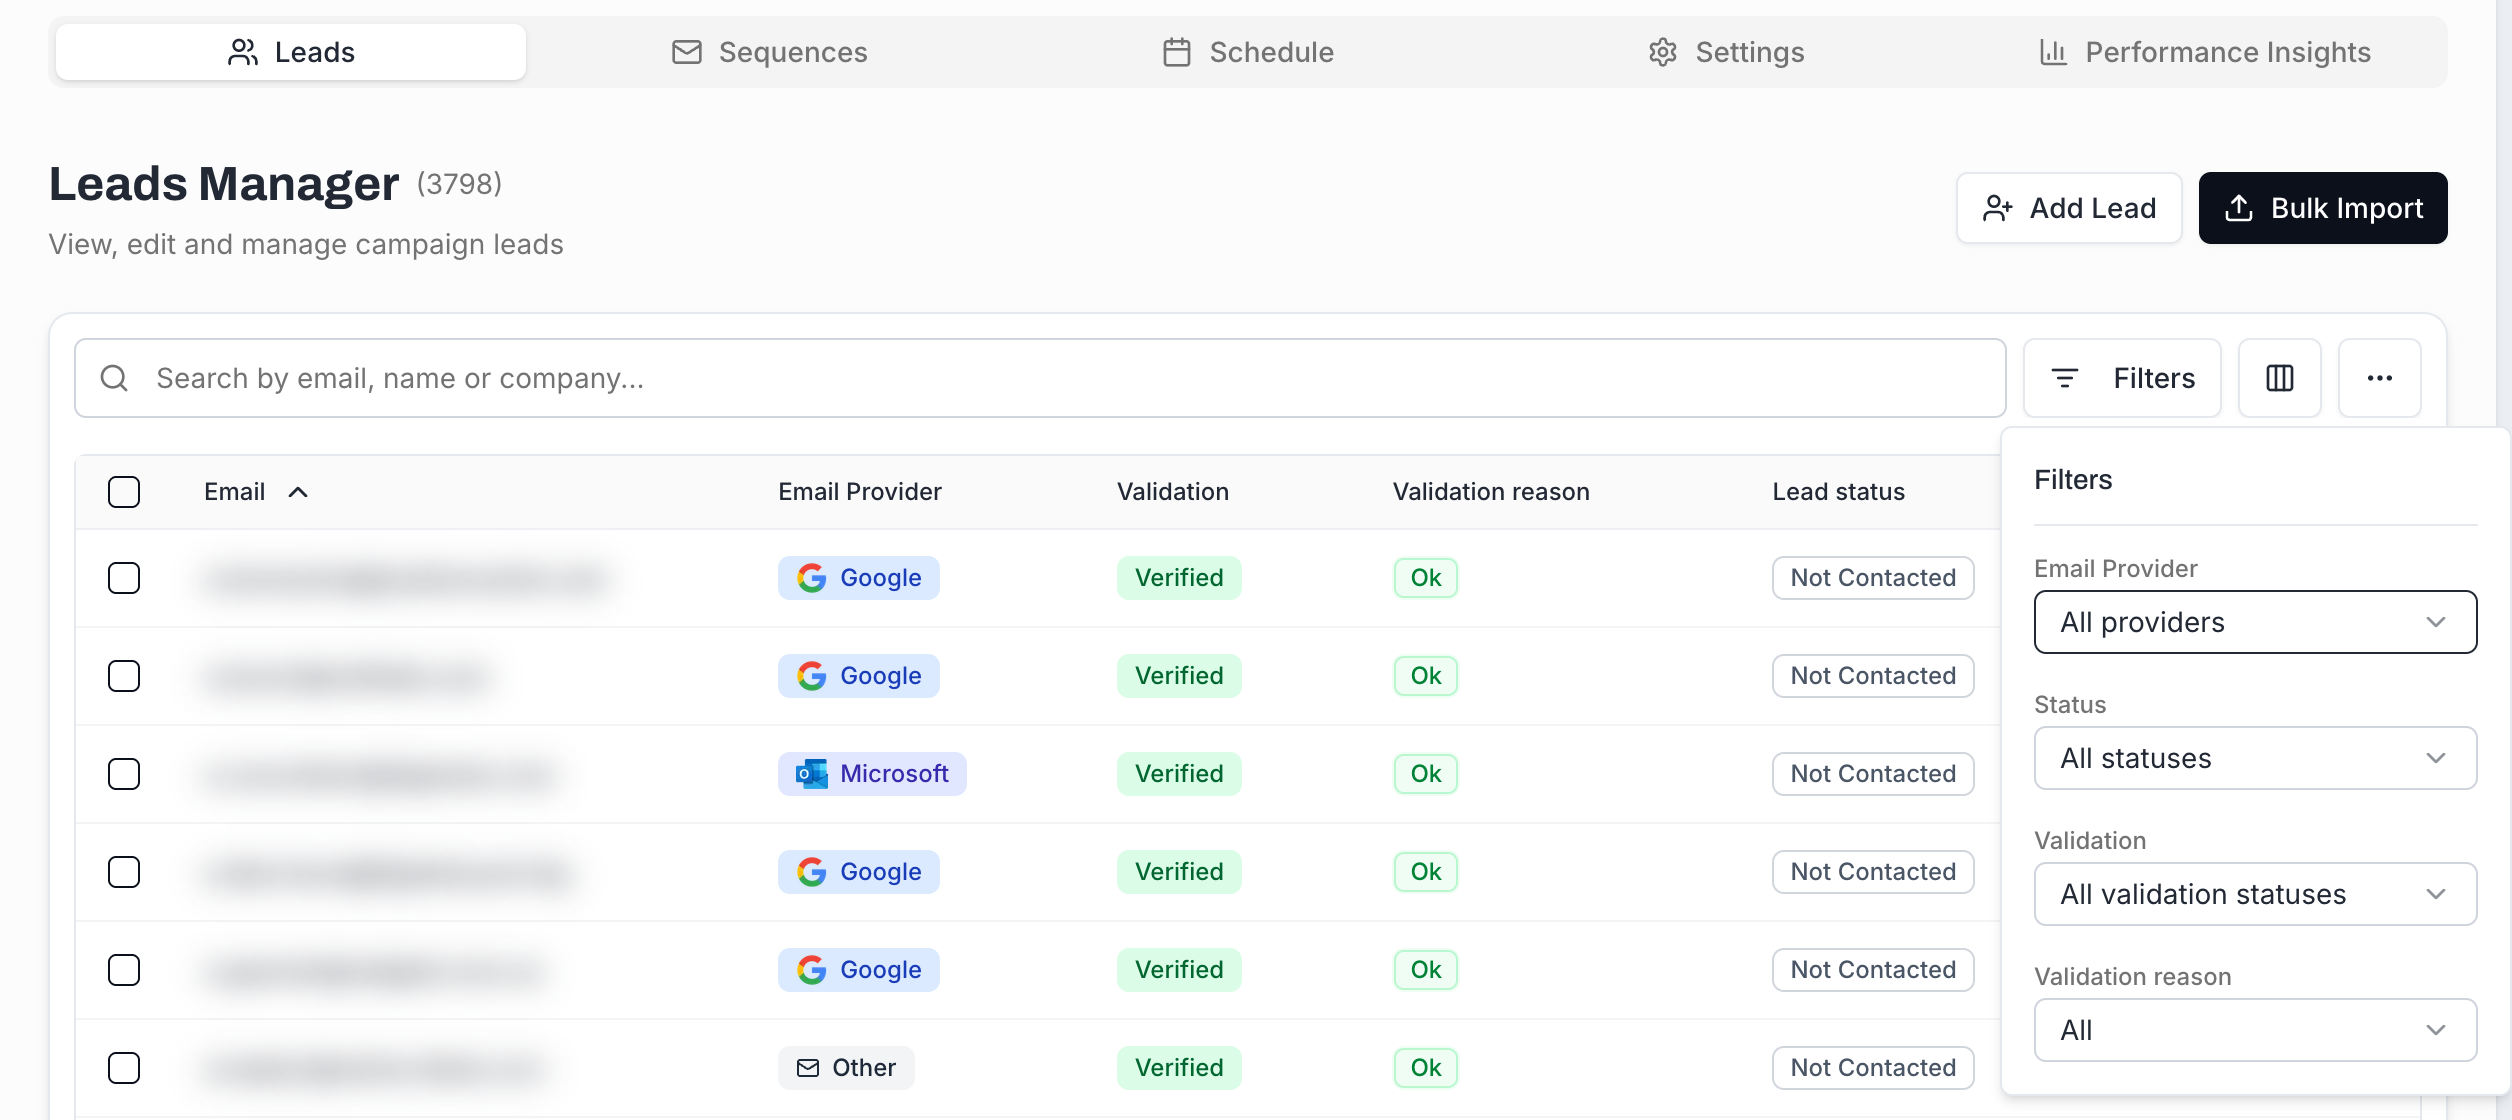Image resolution: width=2512 pixels, height=1120 pixels.
Task: Open the Leads tab
Action: click(x=291, y=52)
